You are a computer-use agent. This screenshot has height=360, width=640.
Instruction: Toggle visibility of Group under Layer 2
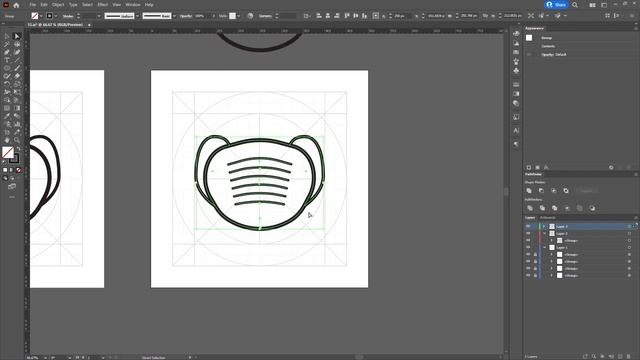528,240
